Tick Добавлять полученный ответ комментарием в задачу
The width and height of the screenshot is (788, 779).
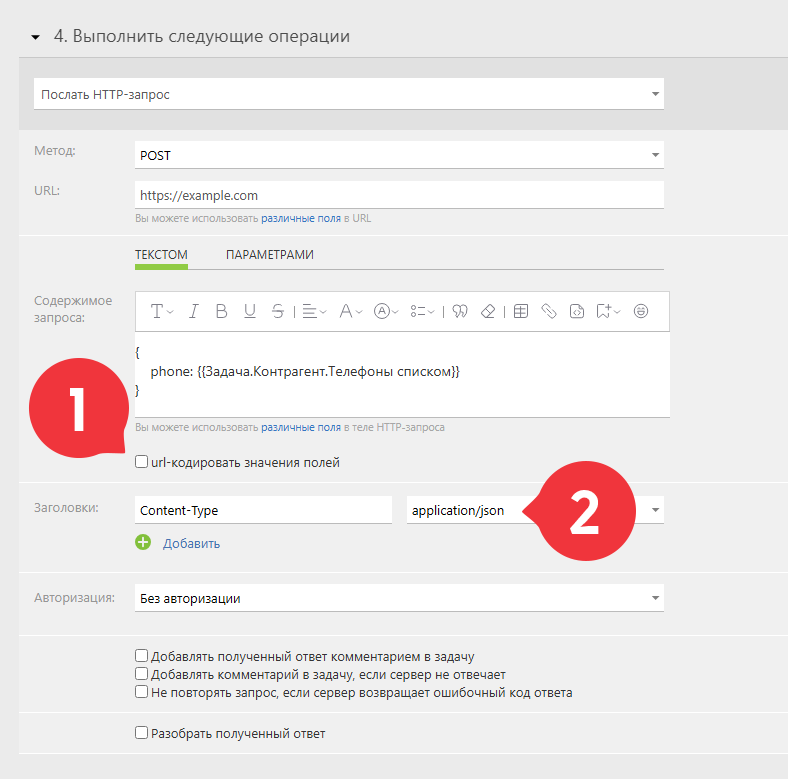[x=142, y=656]
